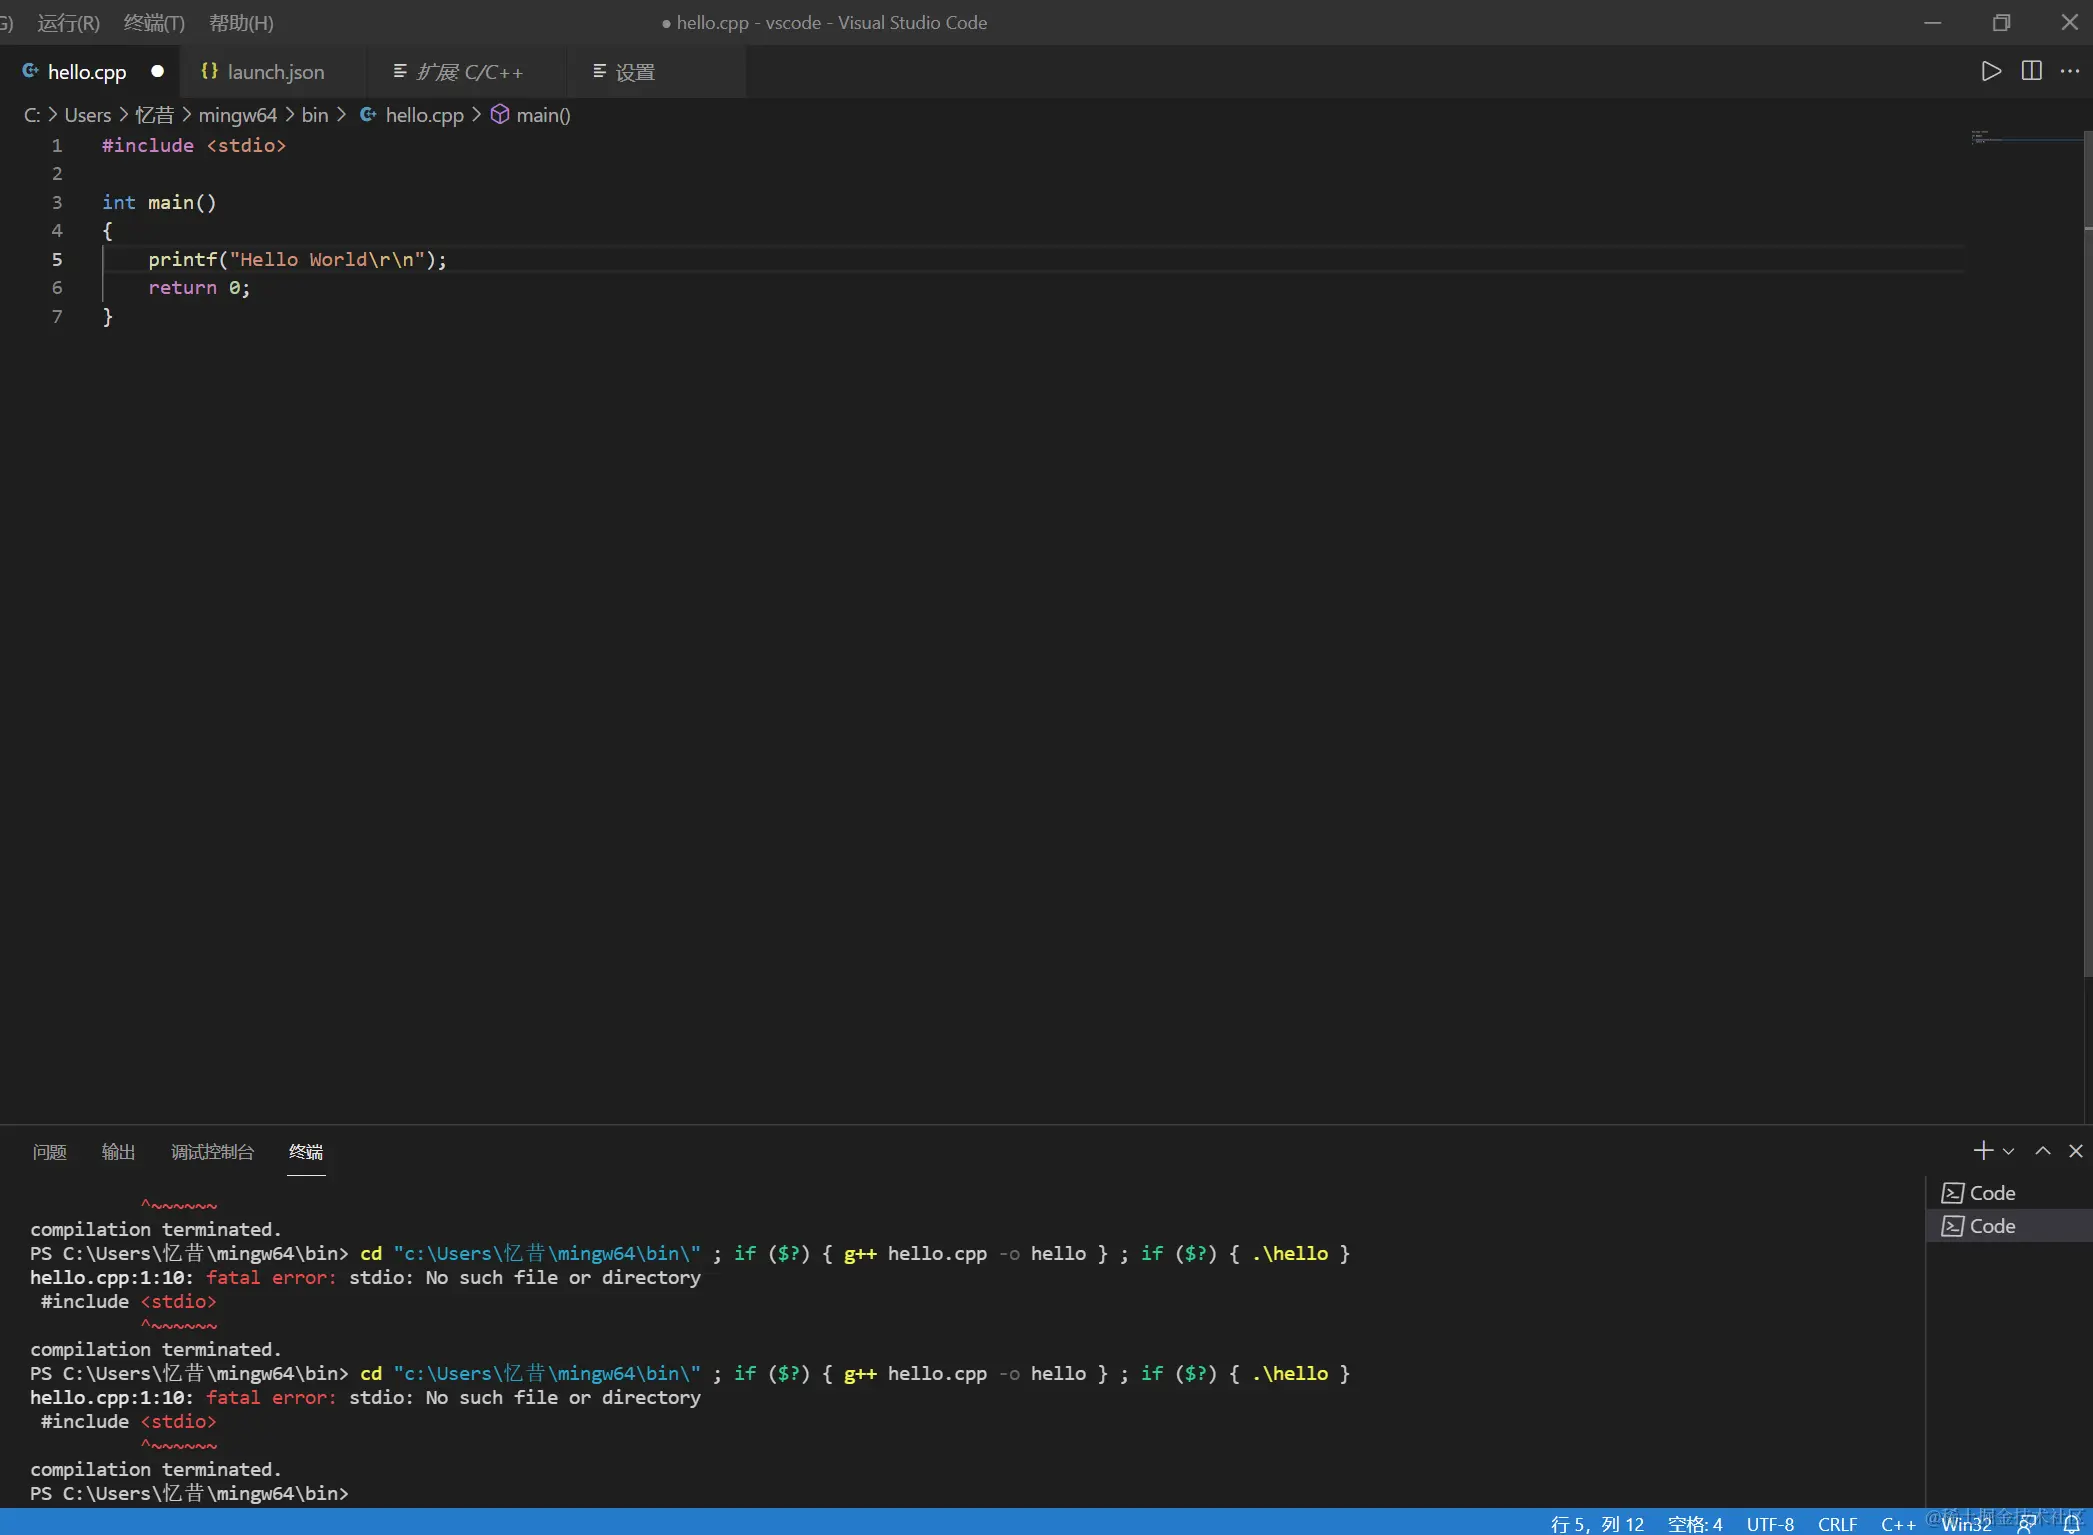The image size is (2093, 1535).
Task: Close the bottom terminal panel
Action: [2076, 1151]
